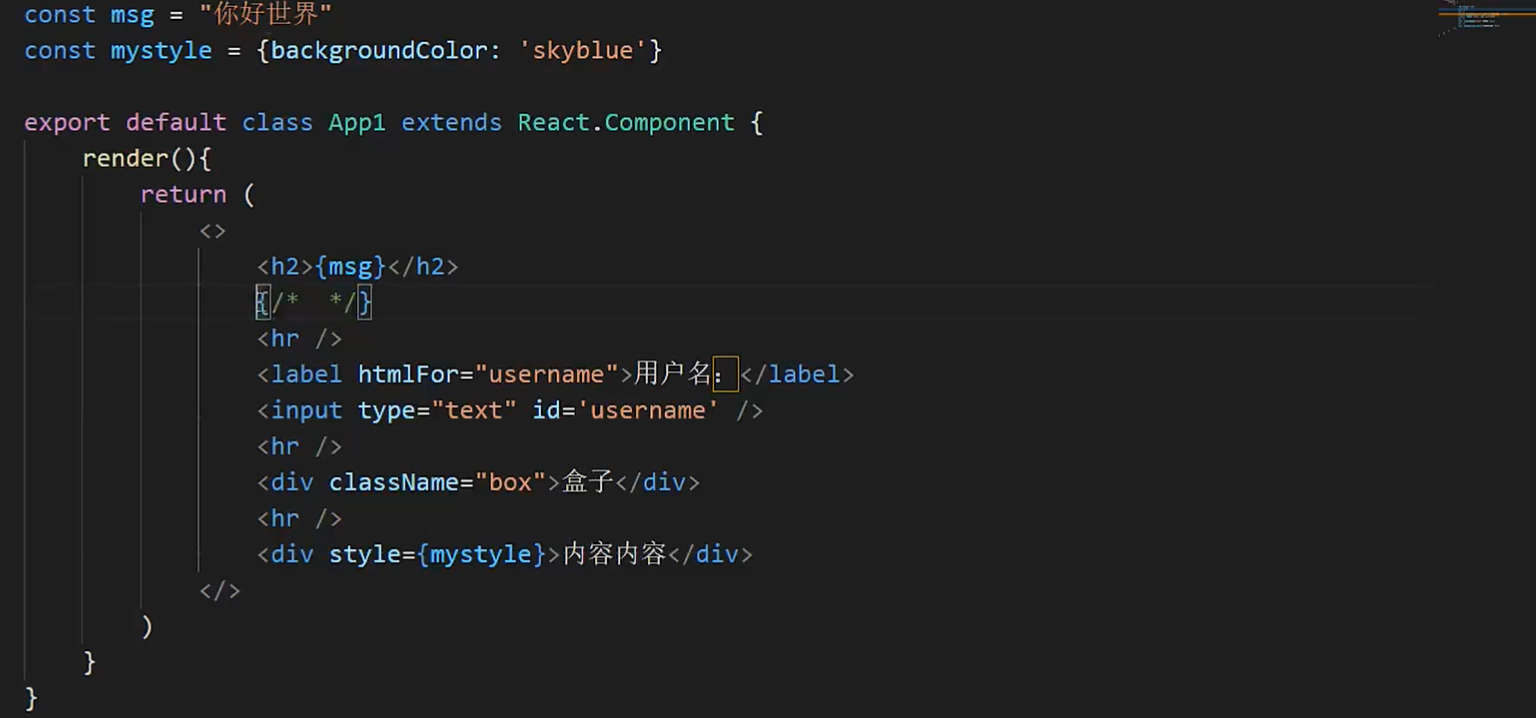Click the type="text" attribute value
Image resolution: width=1536 pixels, height=718 pixels.
click(473, 410)
